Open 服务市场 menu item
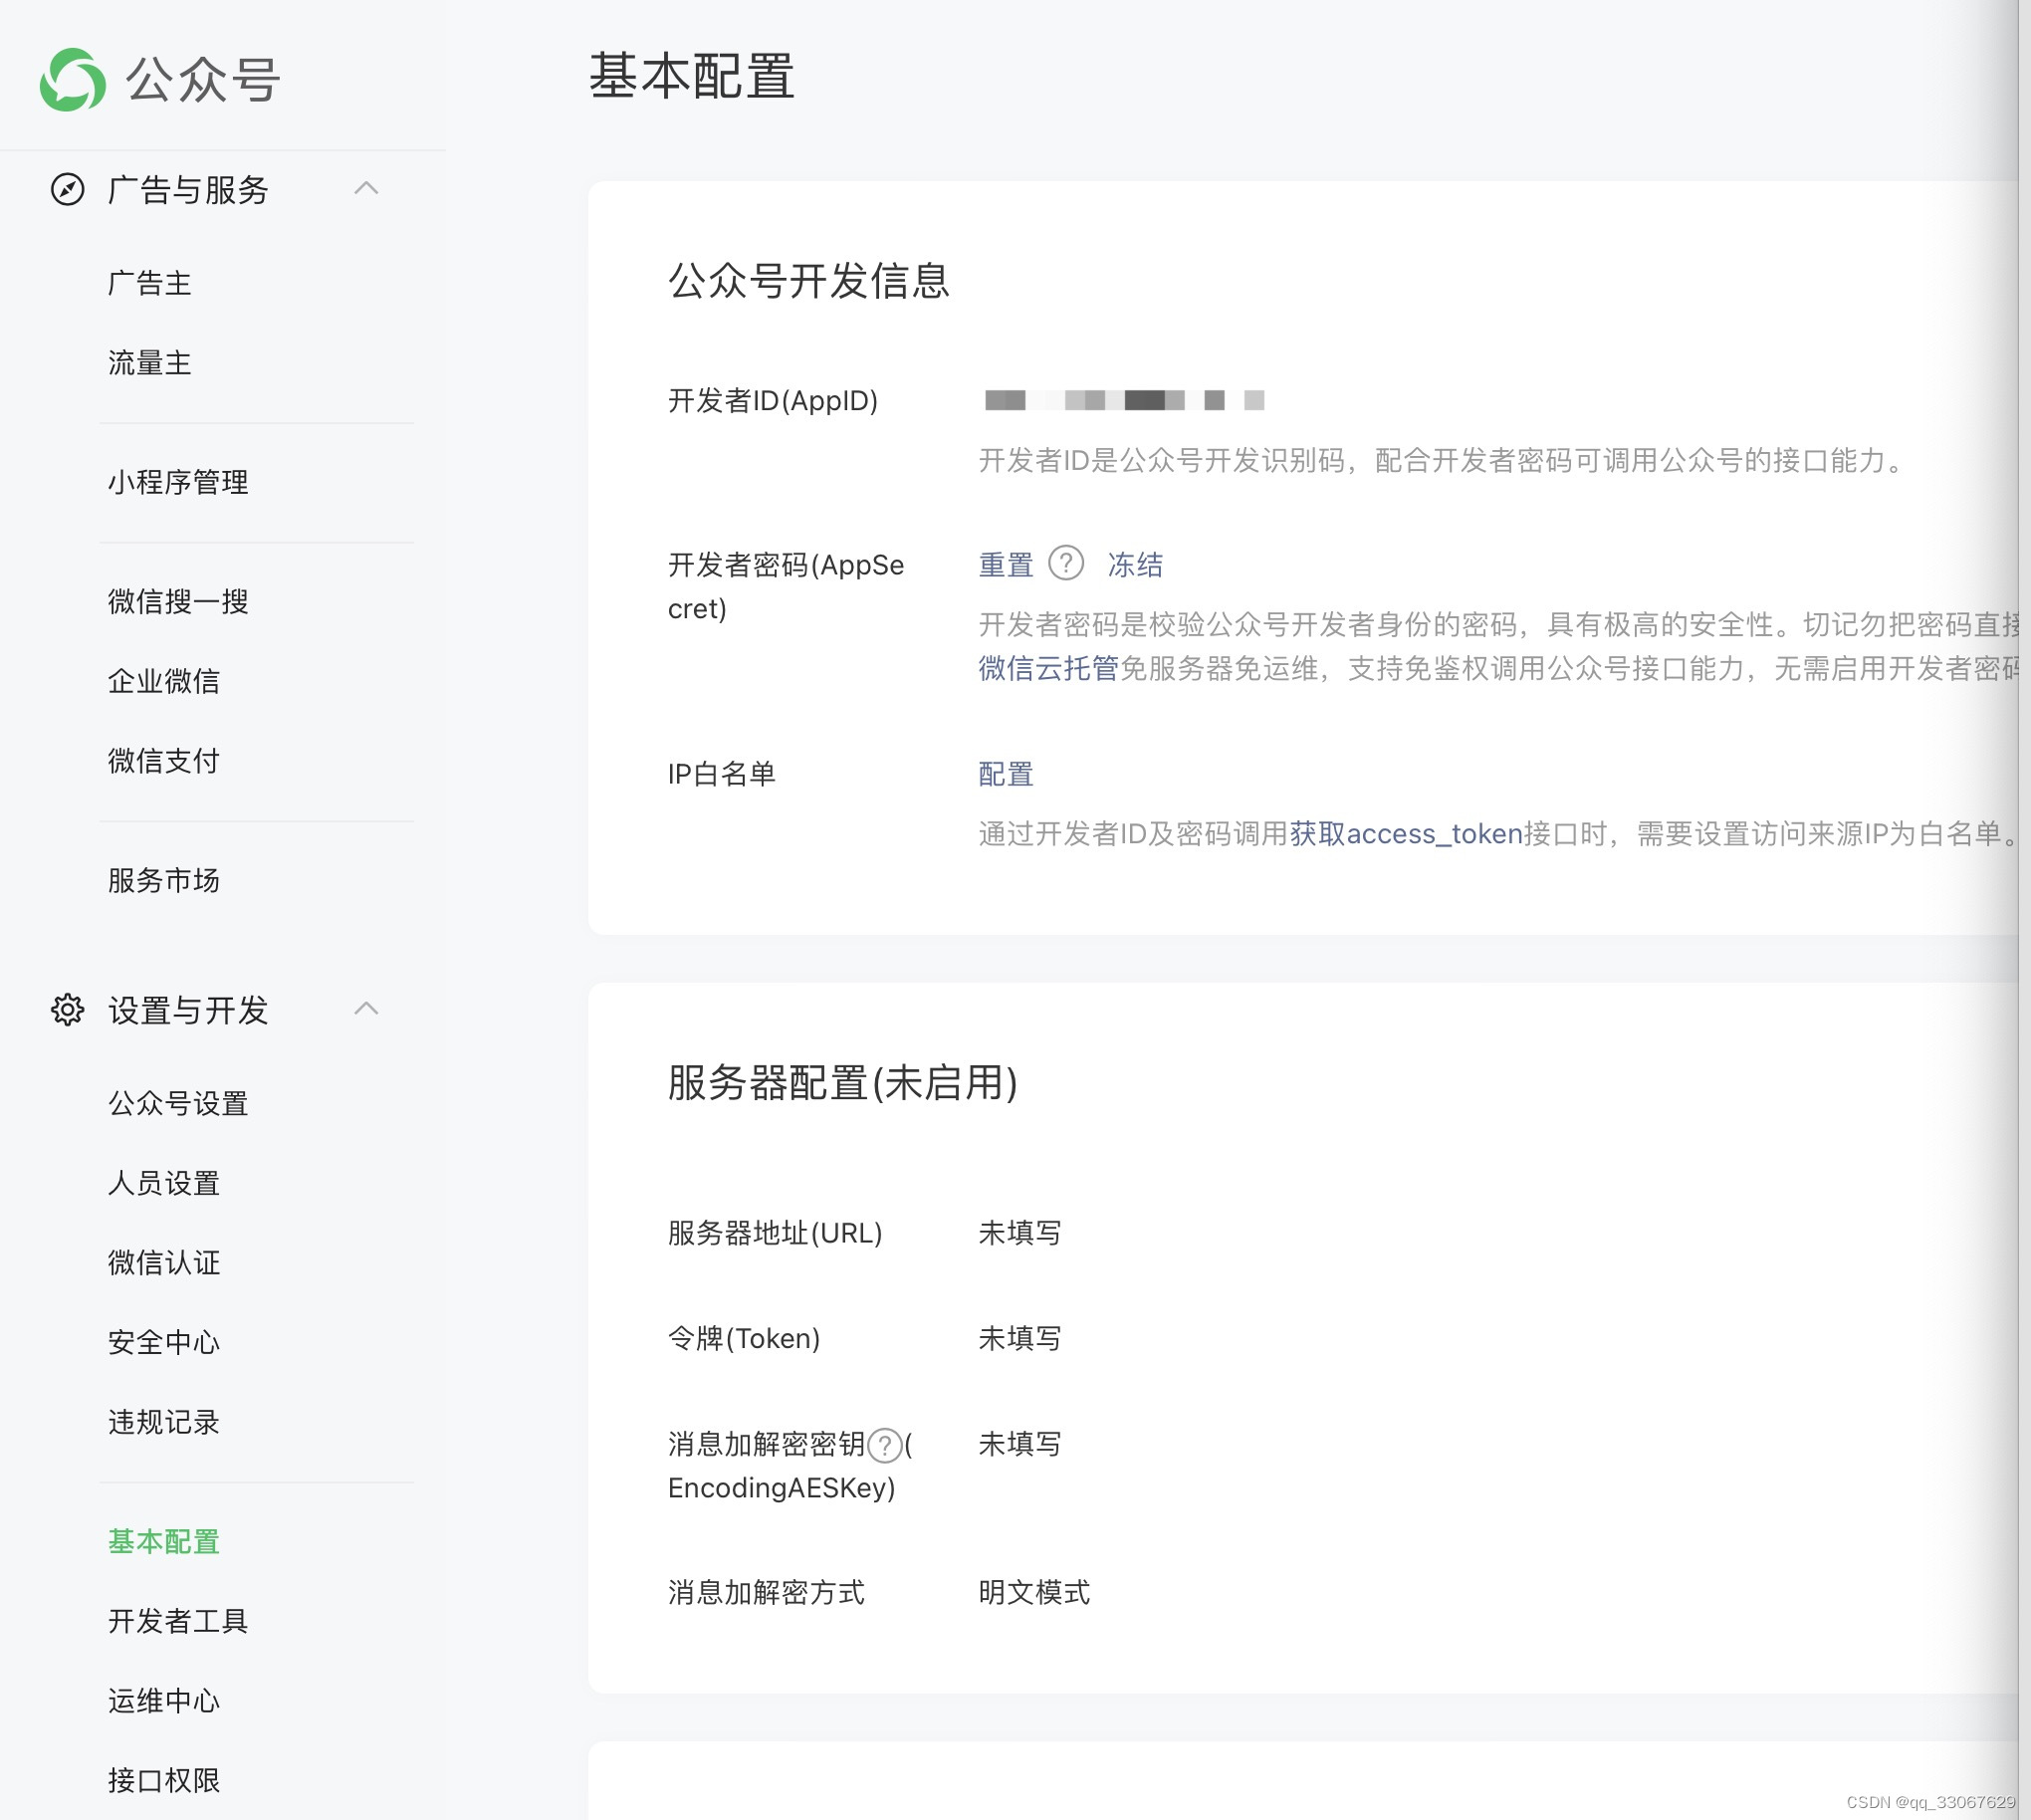 pyautogui.click(x=164, y=880)
